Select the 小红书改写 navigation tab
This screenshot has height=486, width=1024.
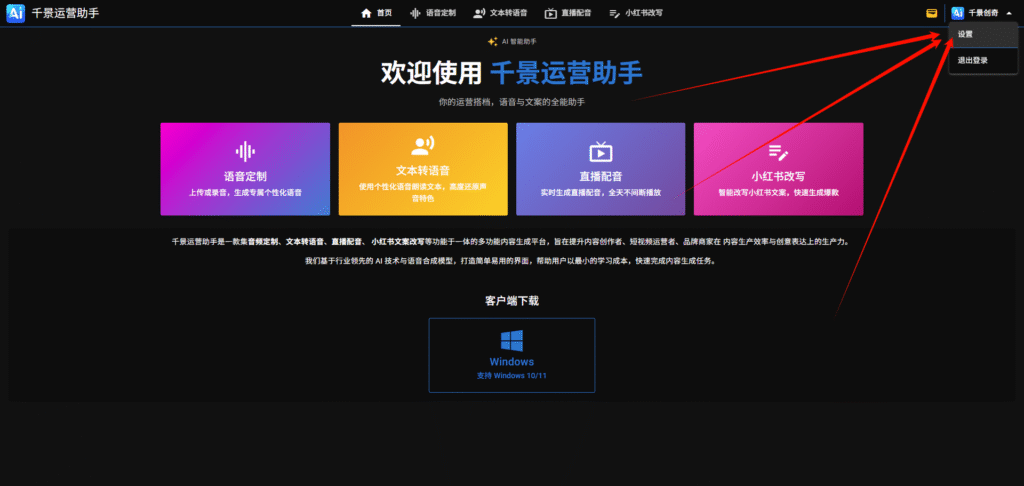pyautogui.click(x=635, y=13)
